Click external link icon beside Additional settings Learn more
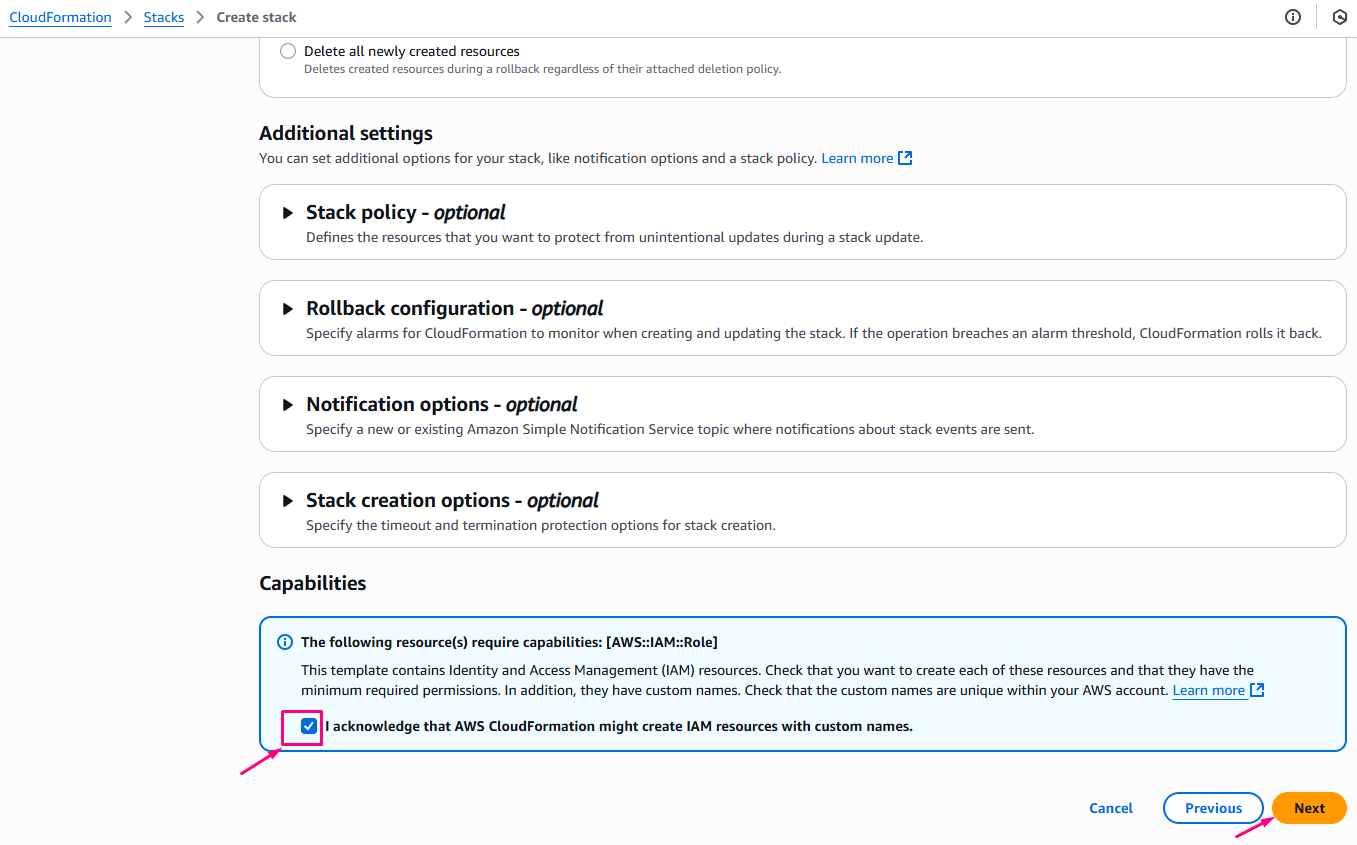 (x=905, y=158)
